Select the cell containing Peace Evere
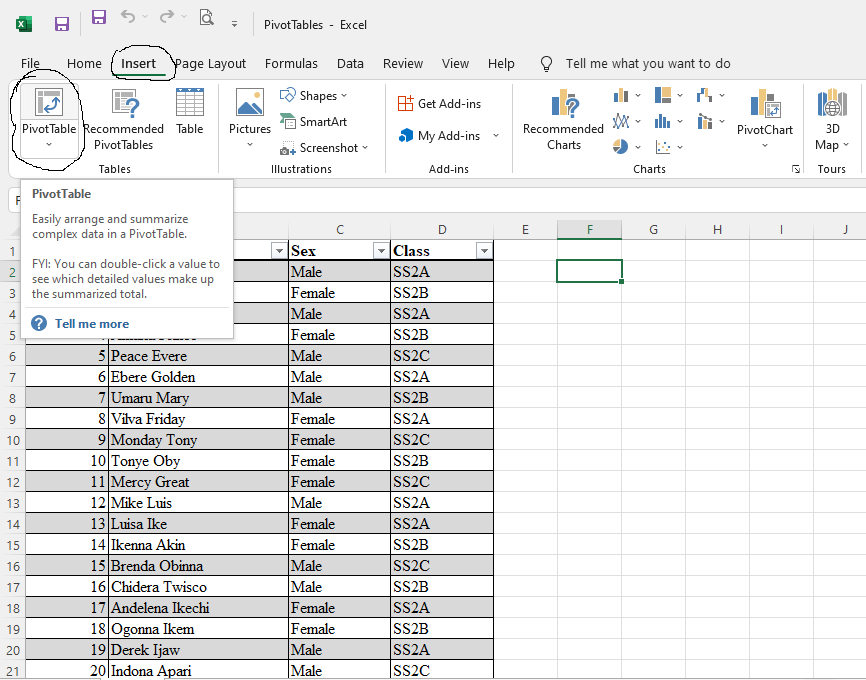Image resolution: width=866 pixels, height=680 pixels. (x=198, y=356)
